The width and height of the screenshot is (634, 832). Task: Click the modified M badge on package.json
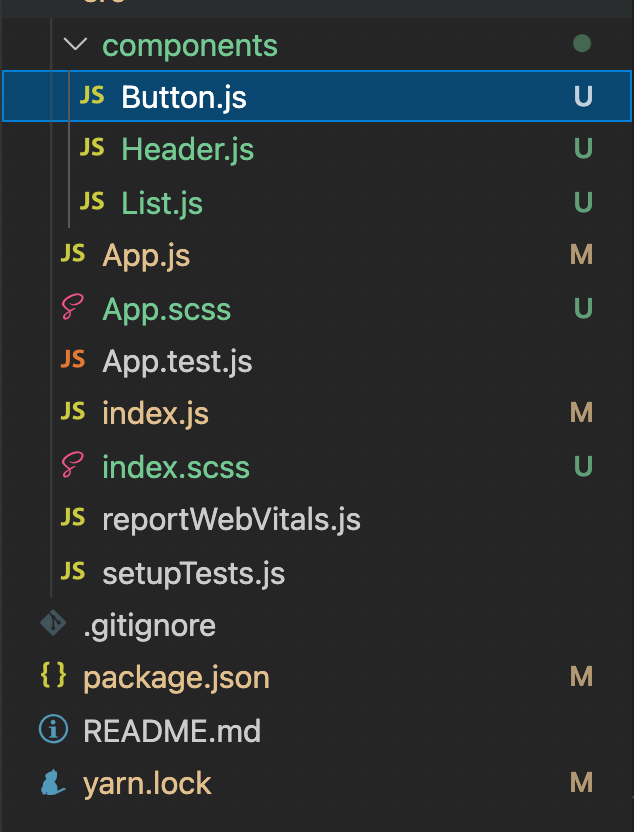point(582,678)
